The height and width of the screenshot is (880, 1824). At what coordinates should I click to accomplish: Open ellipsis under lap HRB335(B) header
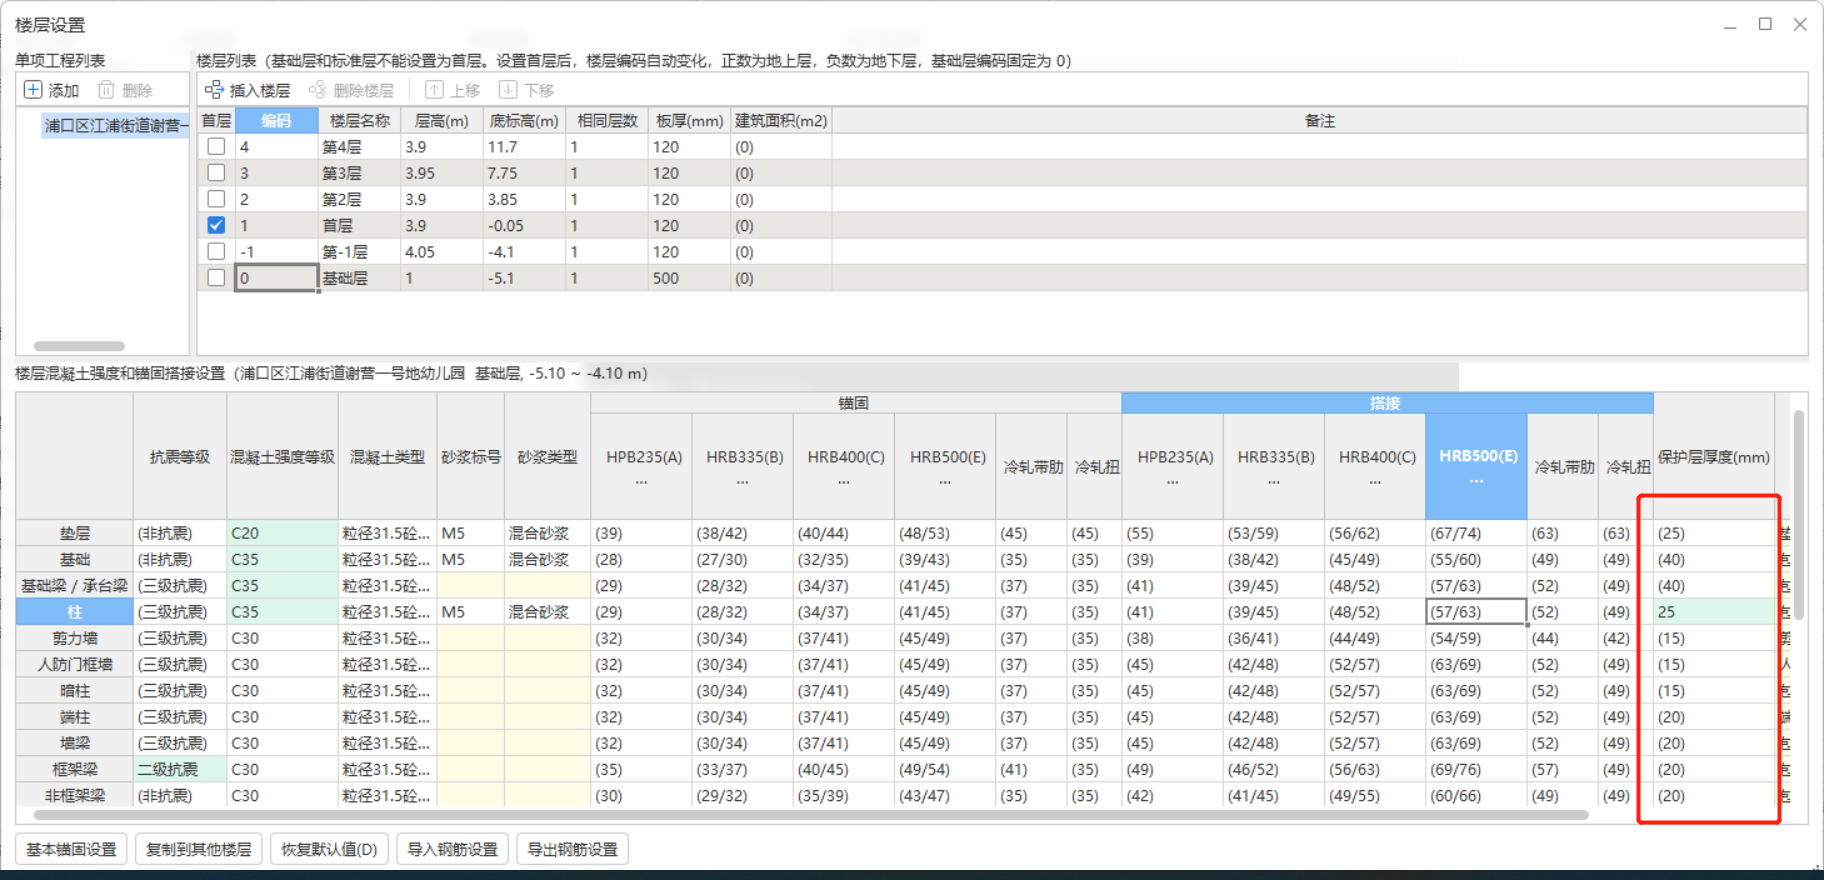click(x=1274, y=482)
